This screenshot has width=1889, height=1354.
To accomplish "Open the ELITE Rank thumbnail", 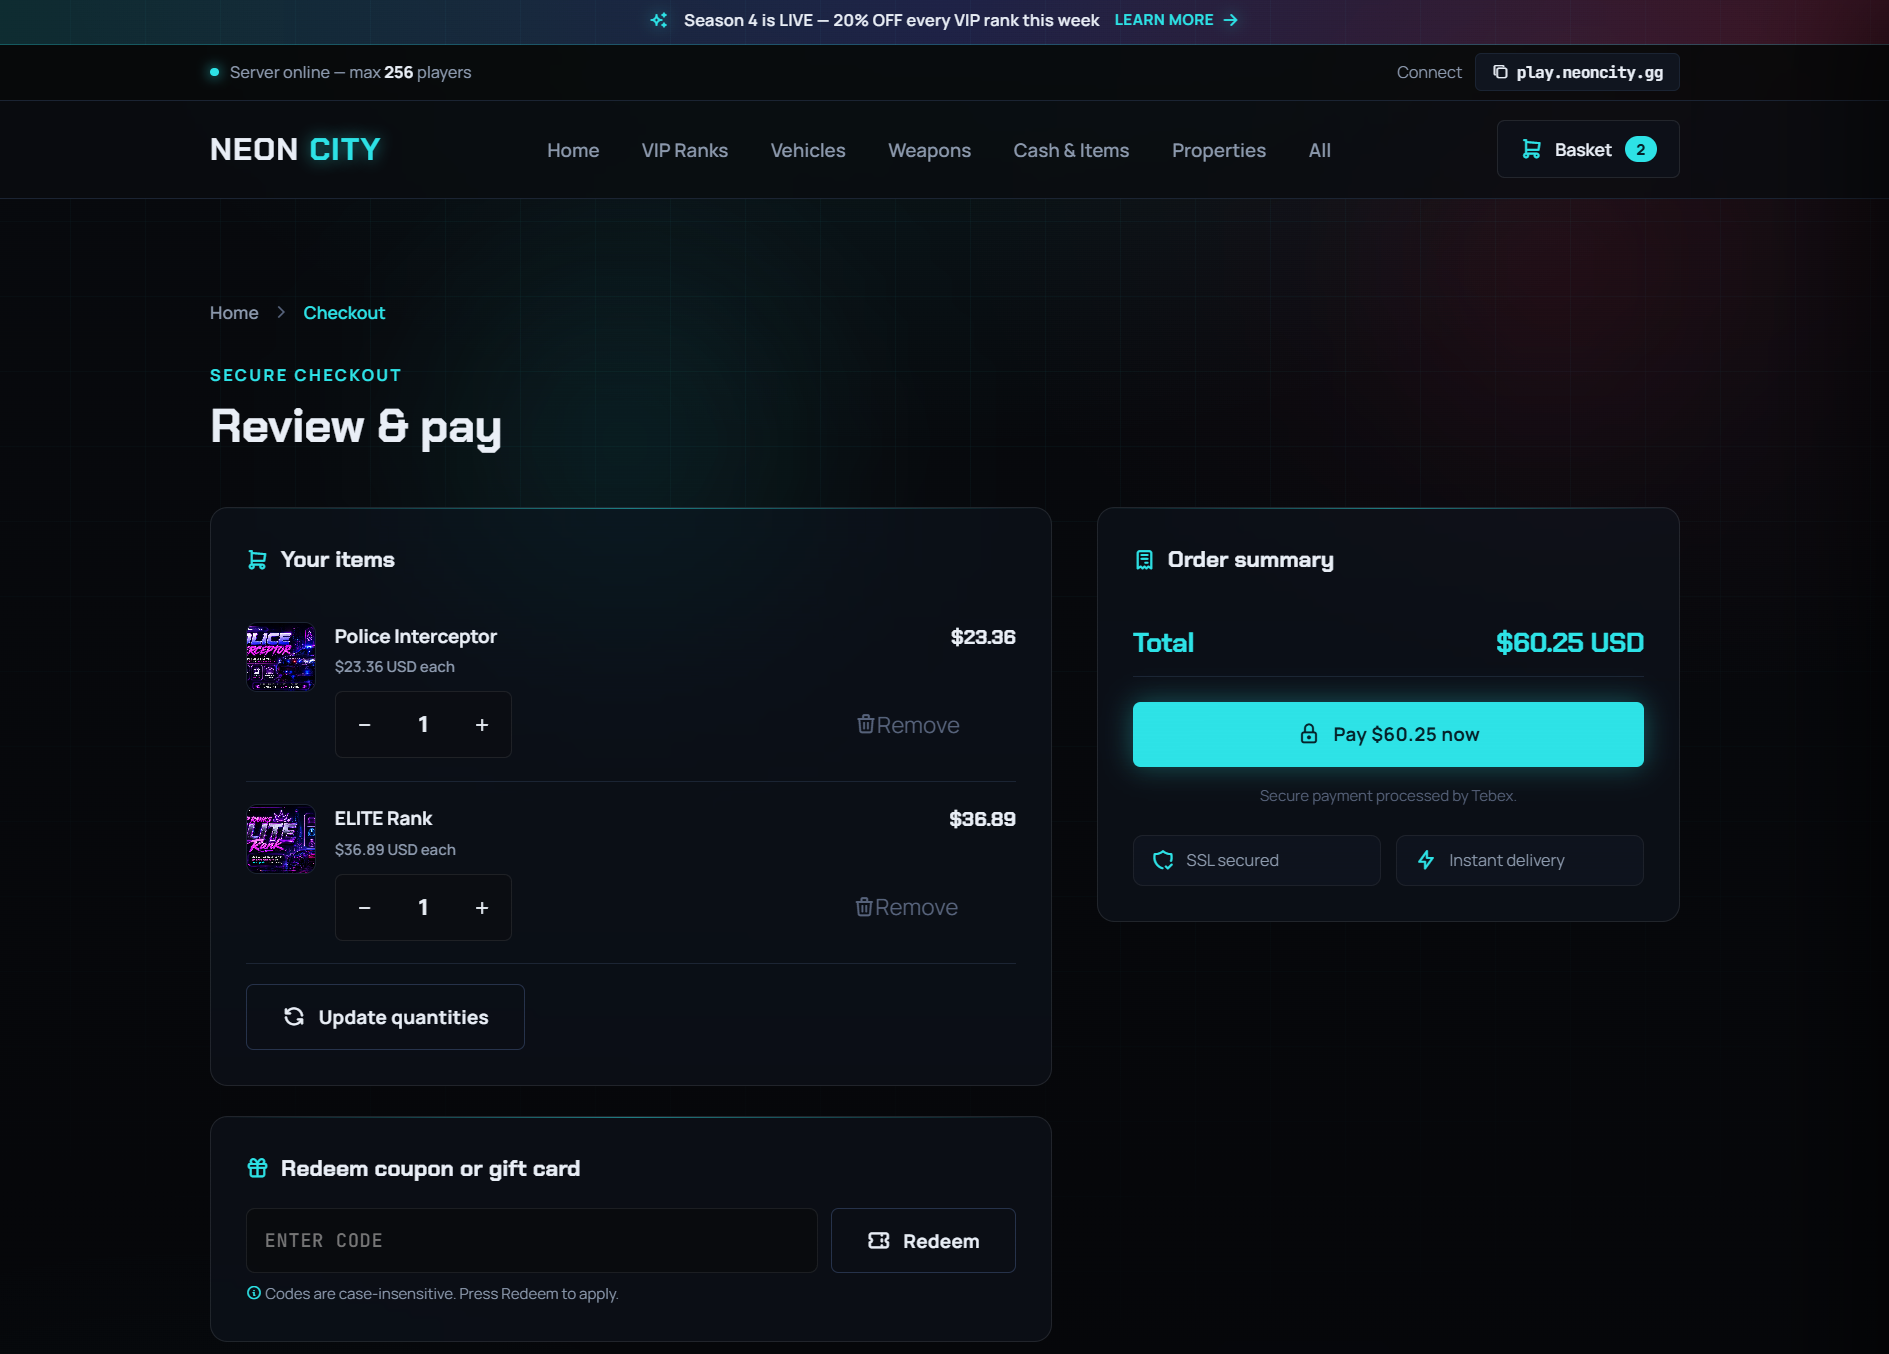I will (x=281, y=840).
